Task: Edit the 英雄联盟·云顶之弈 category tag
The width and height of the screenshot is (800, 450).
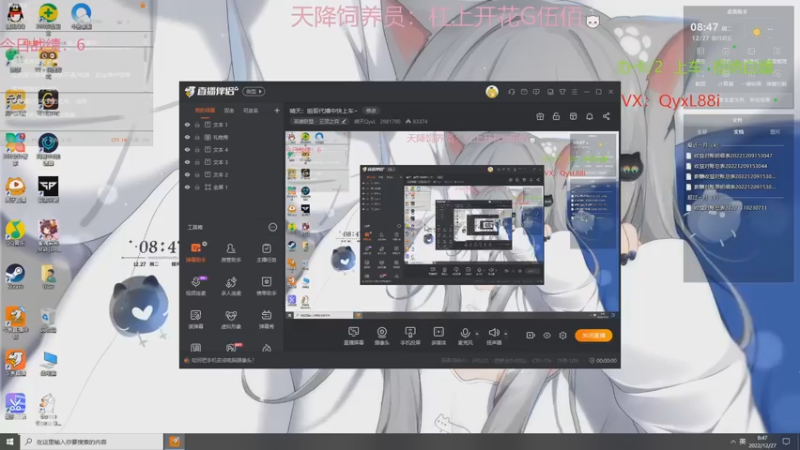Action: [319, 121]
